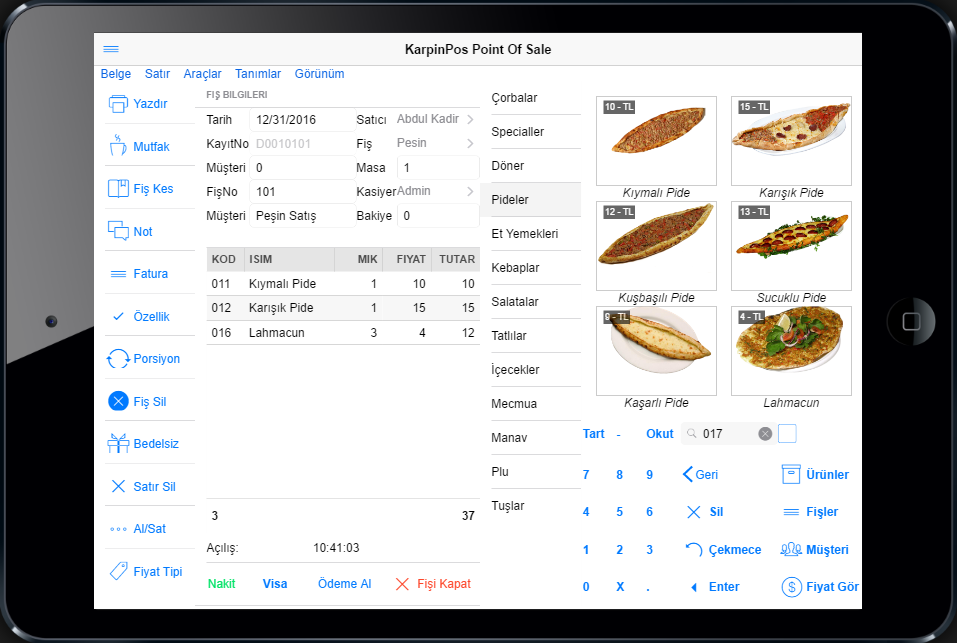Click the Mutfak kitchen icon

118,146
